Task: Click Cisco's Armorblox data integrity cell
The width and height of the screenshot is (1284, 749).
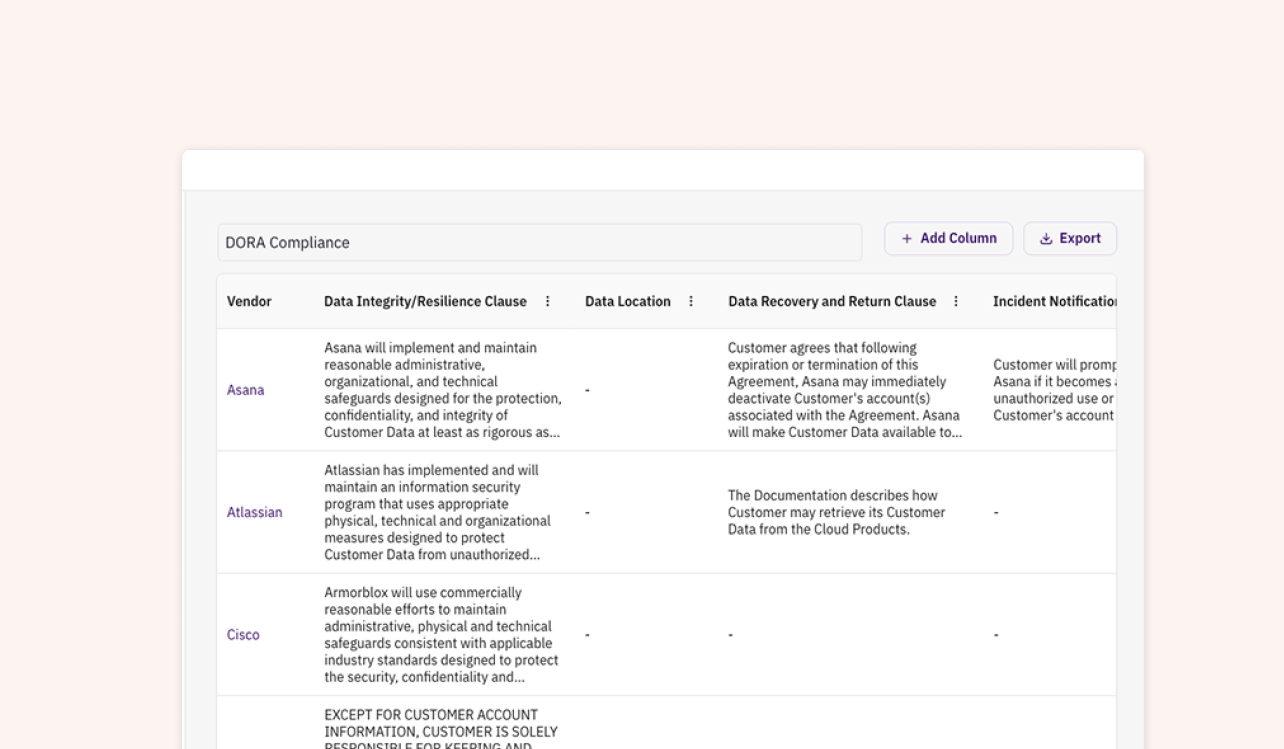Action: coord(441,635)
